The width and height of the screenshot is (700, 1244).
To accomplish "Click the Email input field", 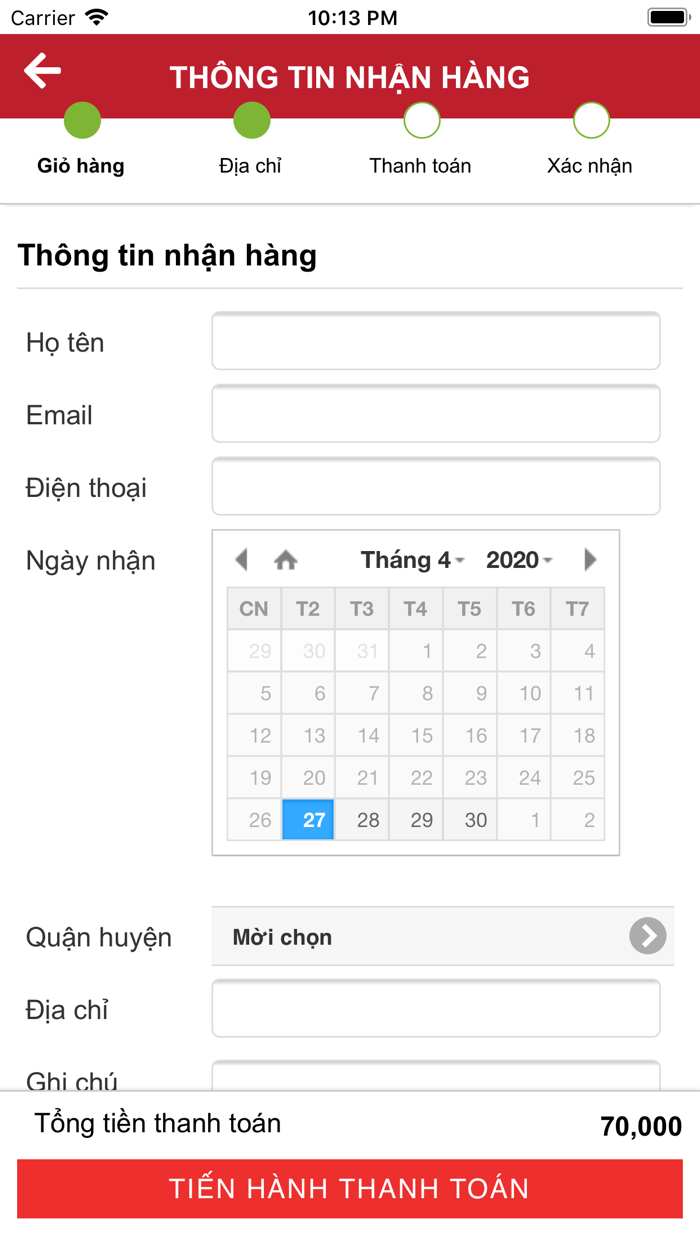I will coord(435,413).
